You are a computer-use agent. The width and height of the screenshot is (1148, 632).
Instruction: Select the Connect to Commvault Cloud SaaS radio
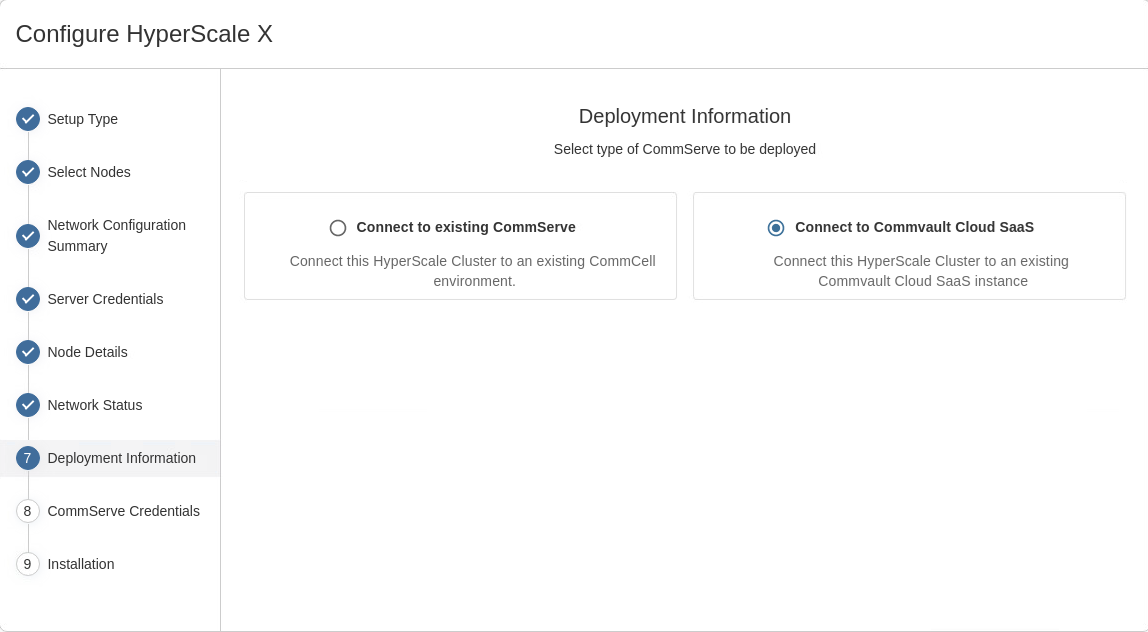tap(776, 228)
